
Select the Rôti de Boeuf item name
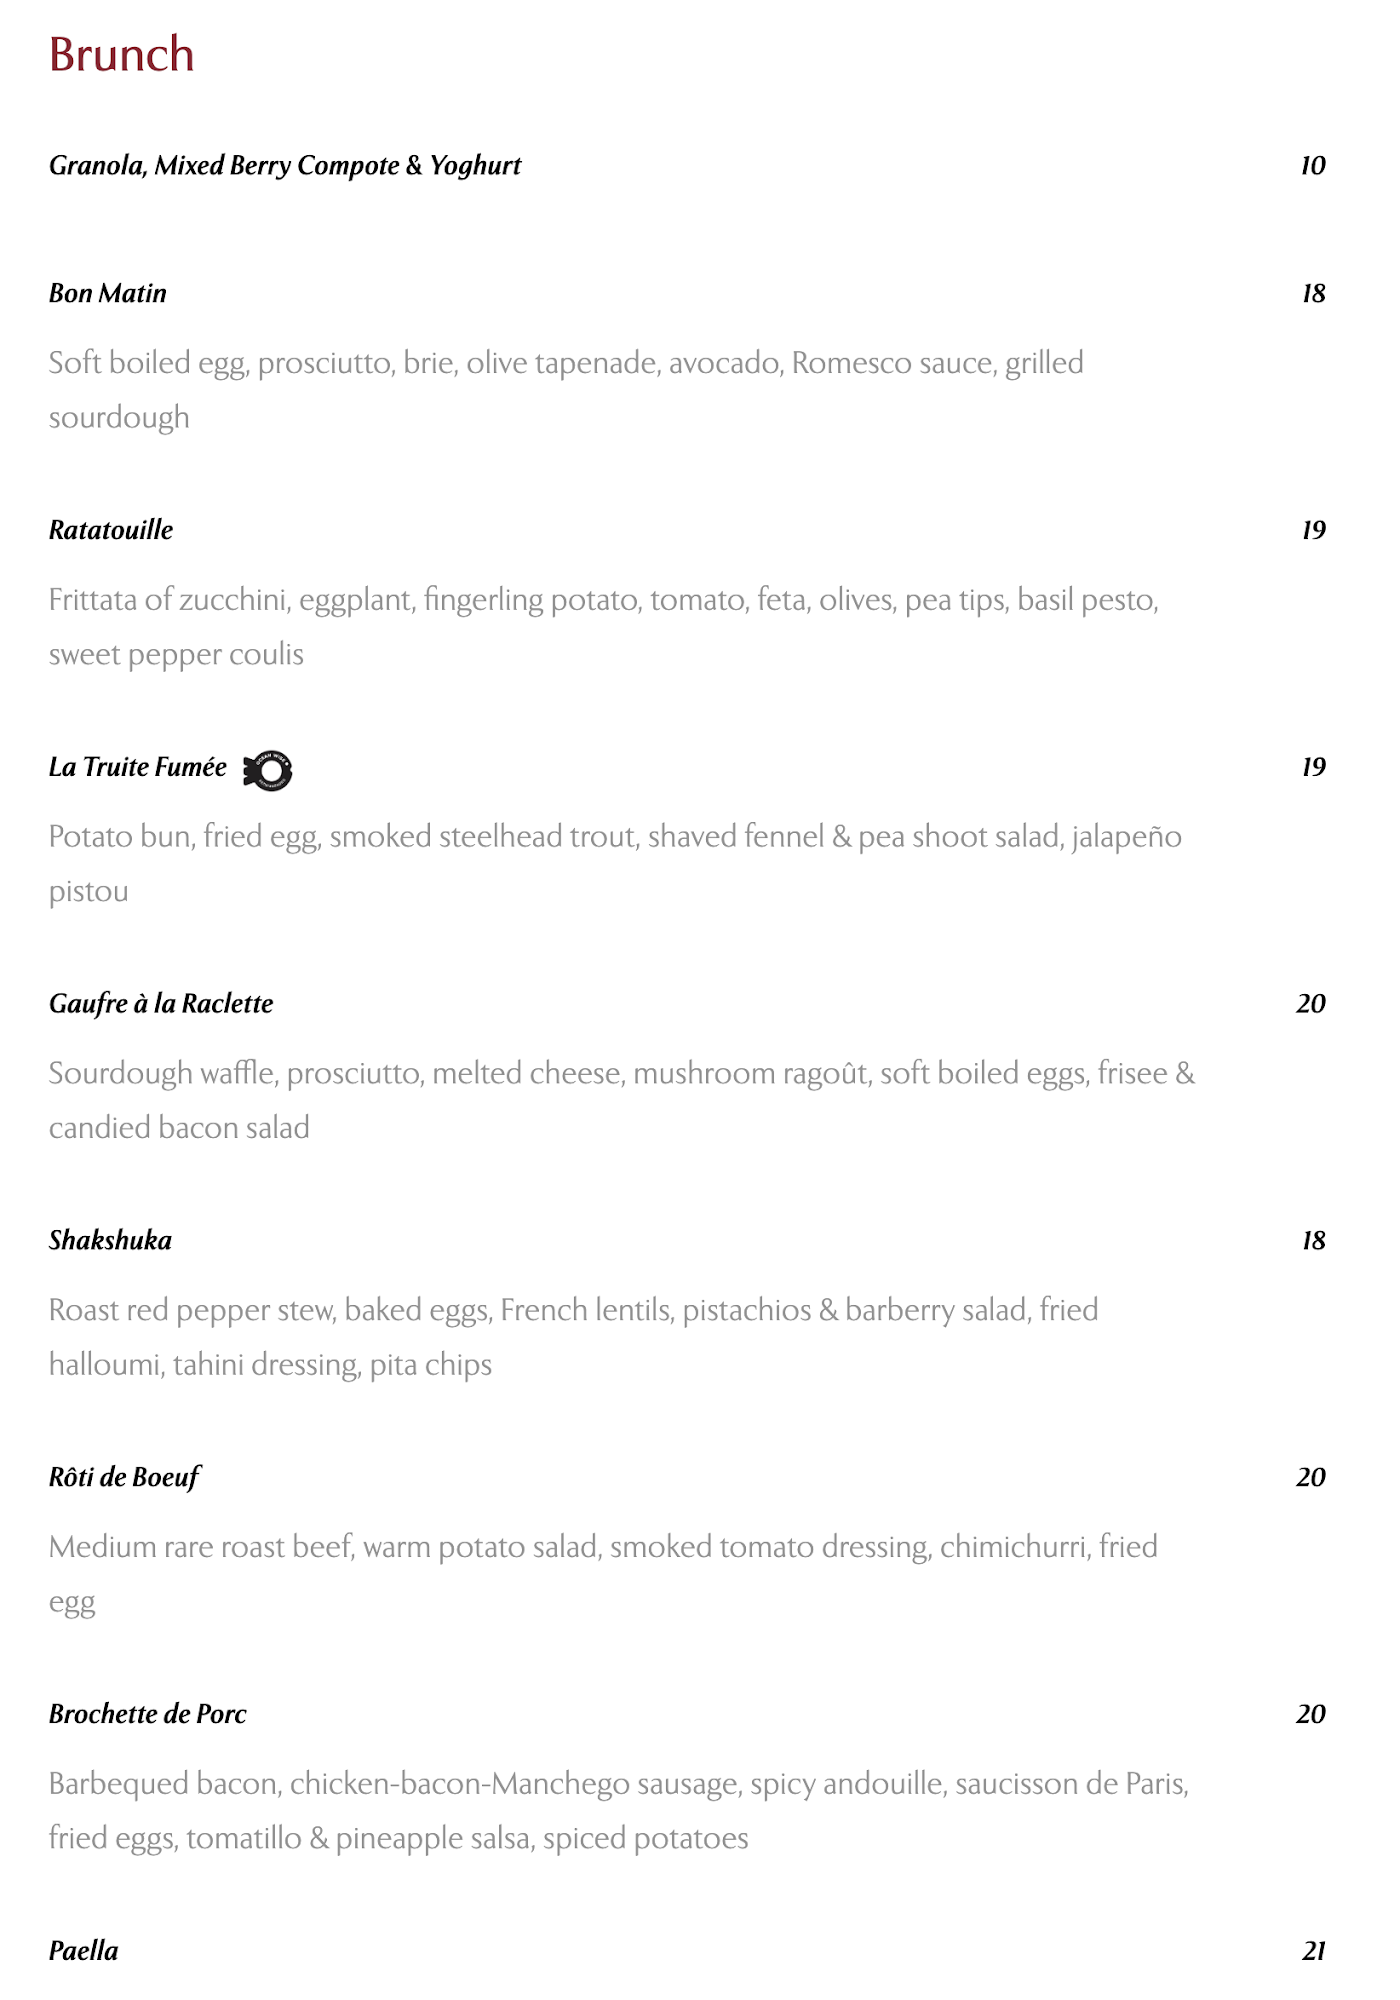124,1477
